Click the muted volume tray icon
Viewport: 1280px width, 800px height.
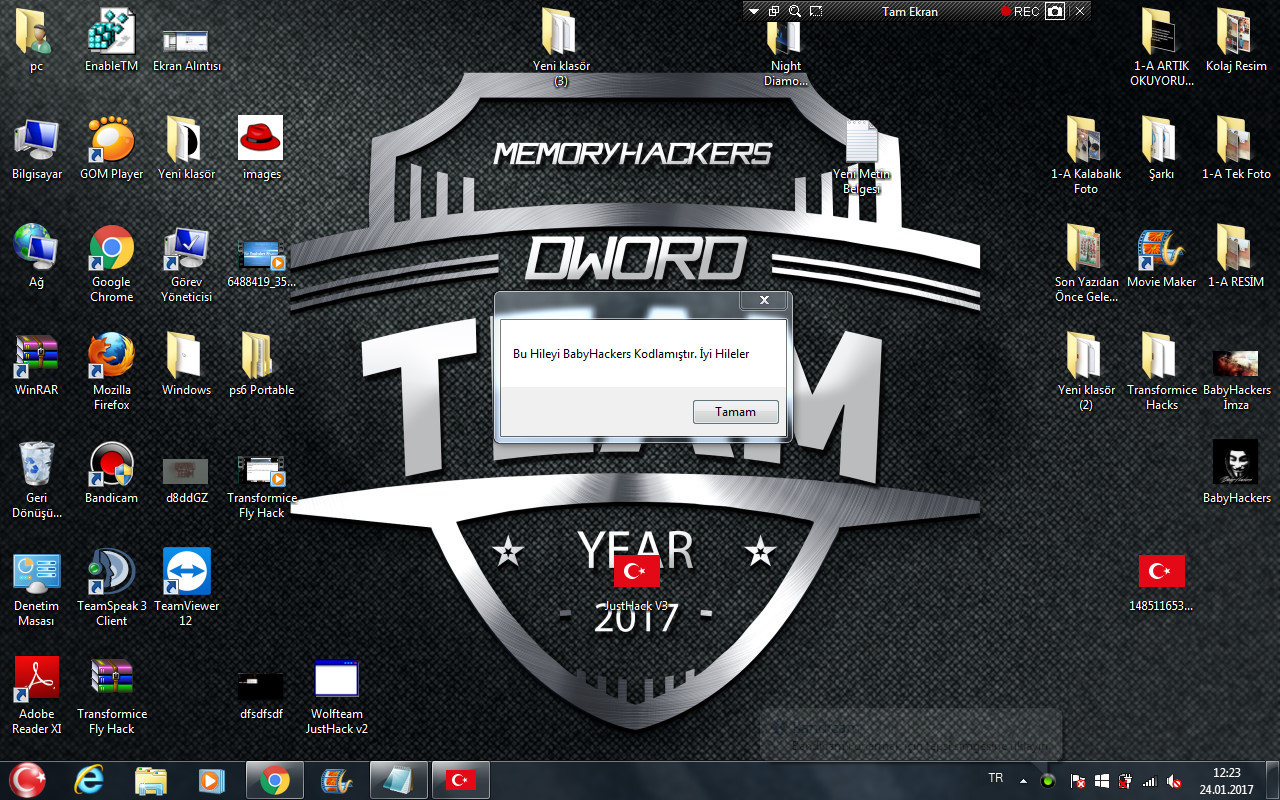click(1174, 780)
